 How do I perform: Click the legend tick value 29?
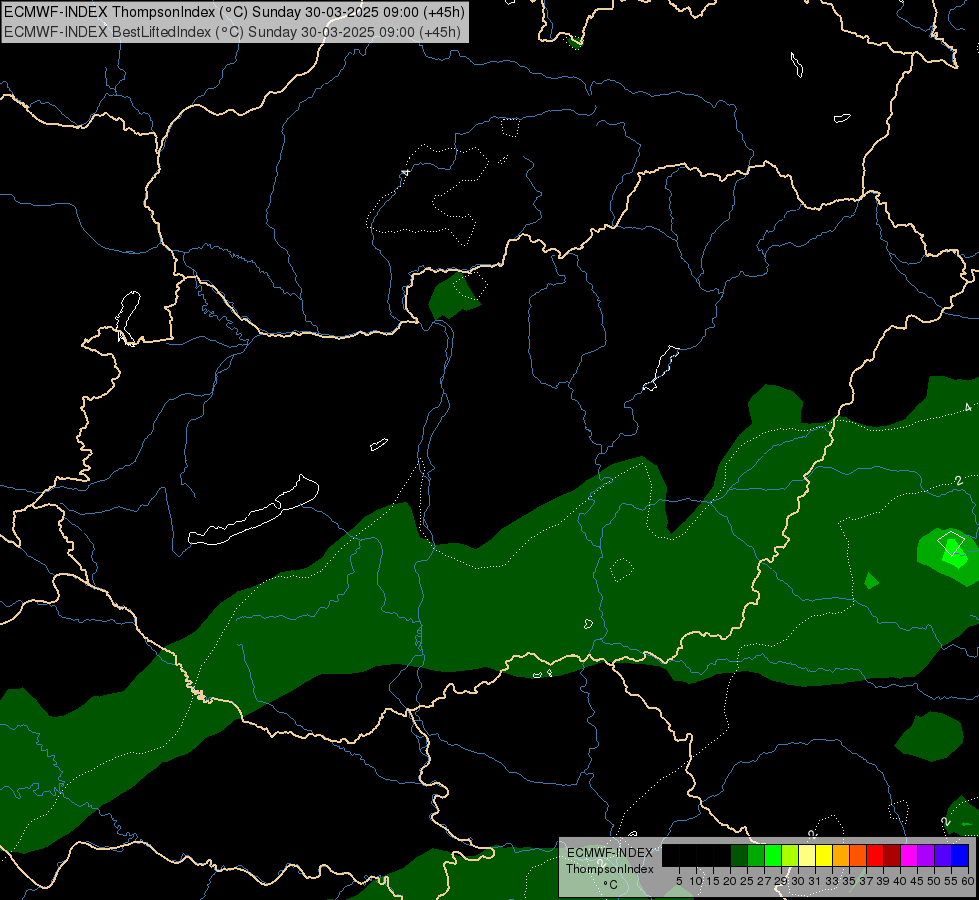pos(781,881)
